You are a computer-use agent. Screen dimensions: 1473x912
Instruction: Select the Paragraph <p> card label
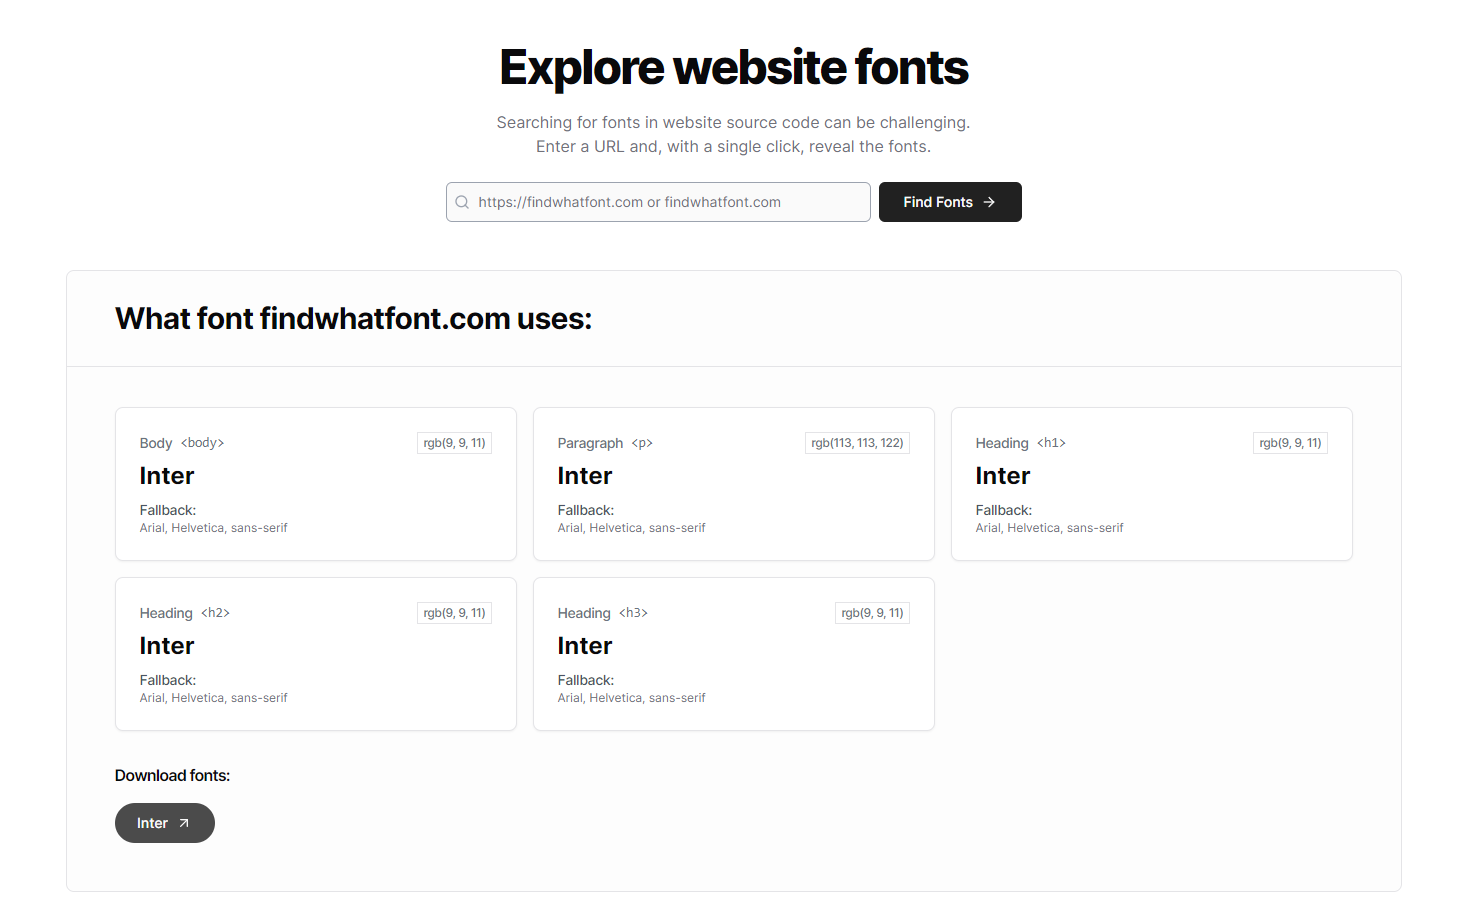click(x=605, y=443)
